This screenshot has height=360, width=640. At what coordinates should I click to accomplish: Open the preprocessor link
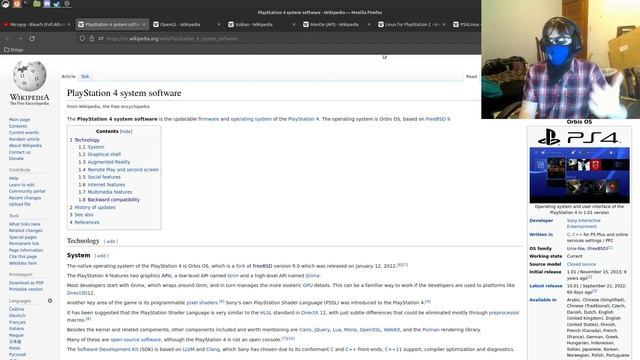tap(504, 313)
